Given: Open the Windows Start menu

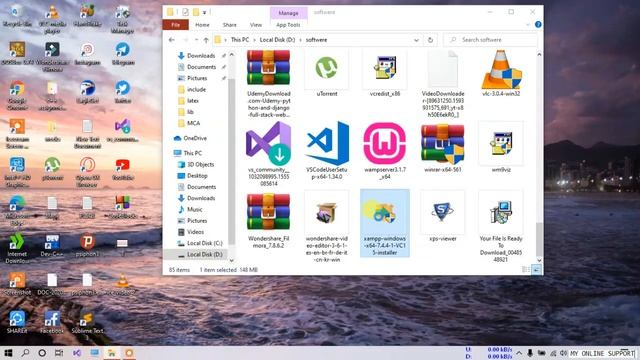Looking at the screenshot, I should click(8, 353).
